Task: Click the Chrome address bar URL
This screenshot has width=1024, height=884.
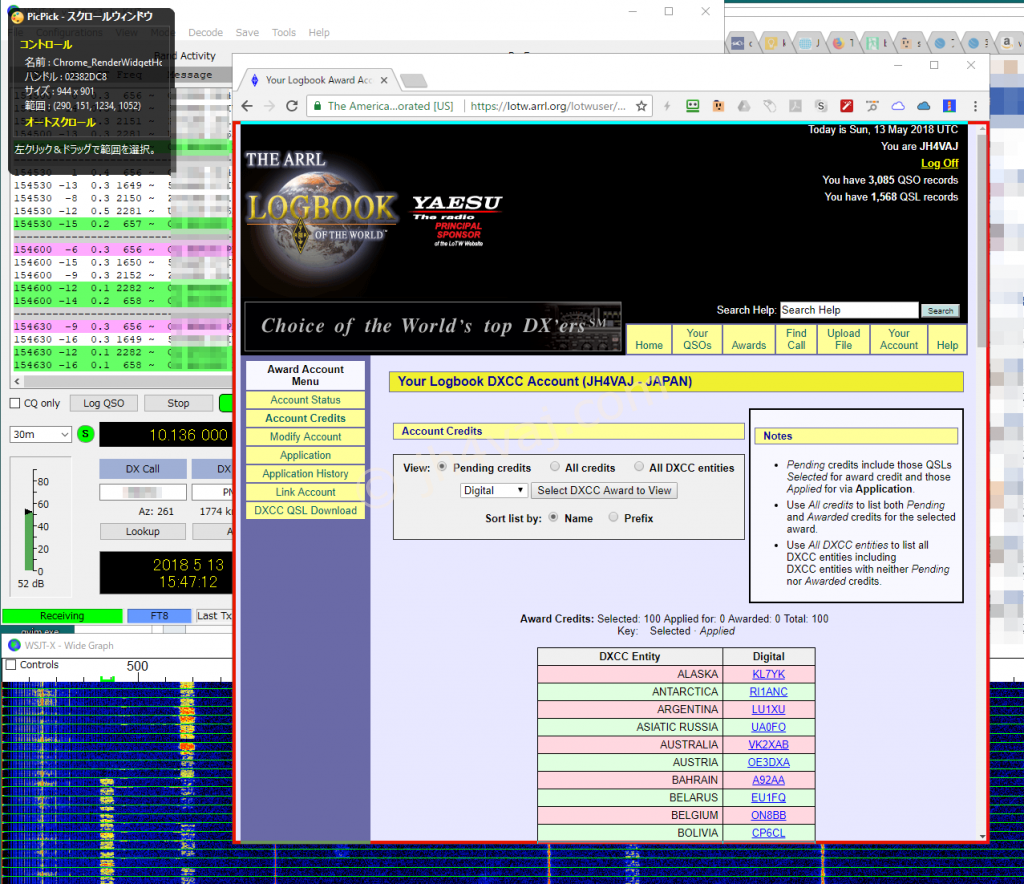Action: coord(548,106)
